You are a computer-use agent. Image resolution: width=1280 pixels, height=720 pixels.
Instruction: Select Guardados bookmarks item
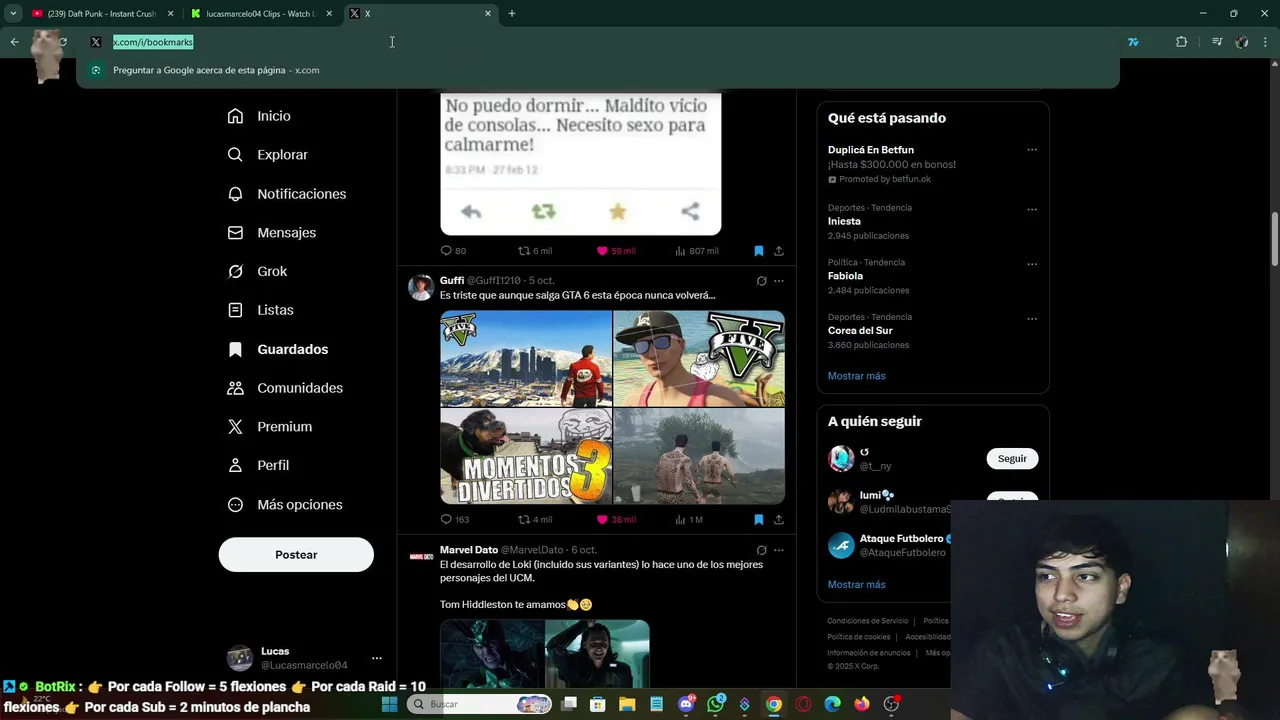[278, 349]
